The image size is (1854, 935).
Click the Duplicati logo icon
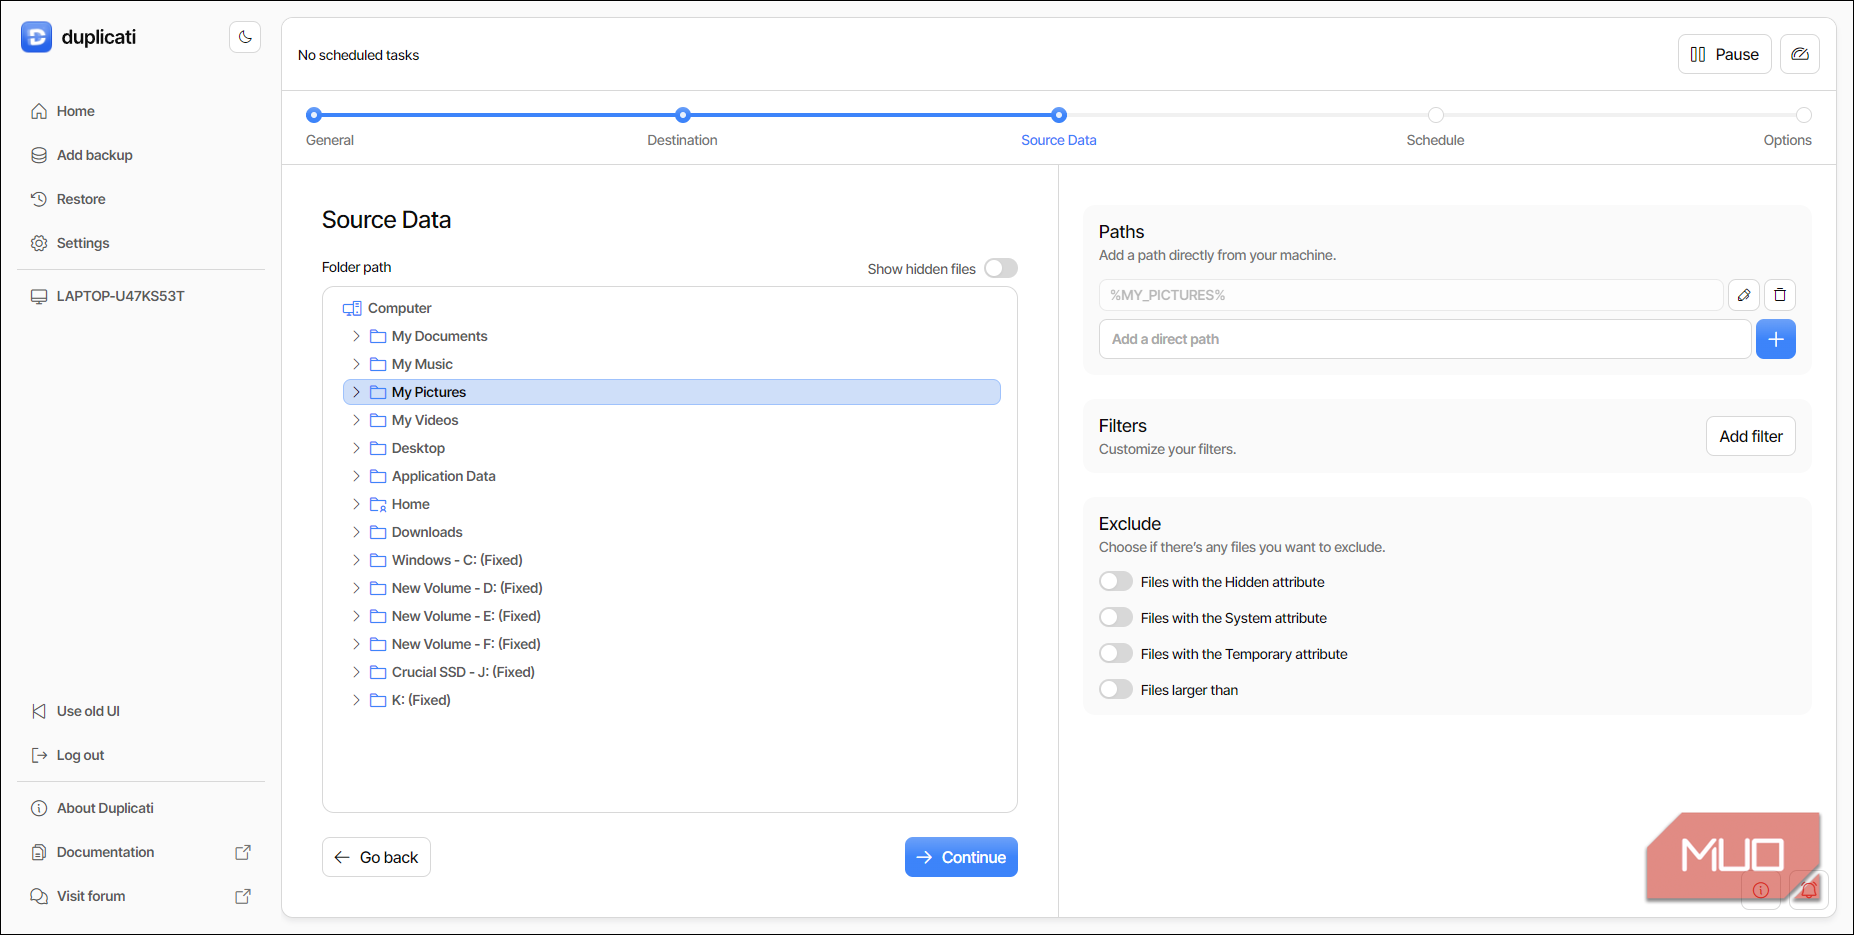tap(36, 37)
